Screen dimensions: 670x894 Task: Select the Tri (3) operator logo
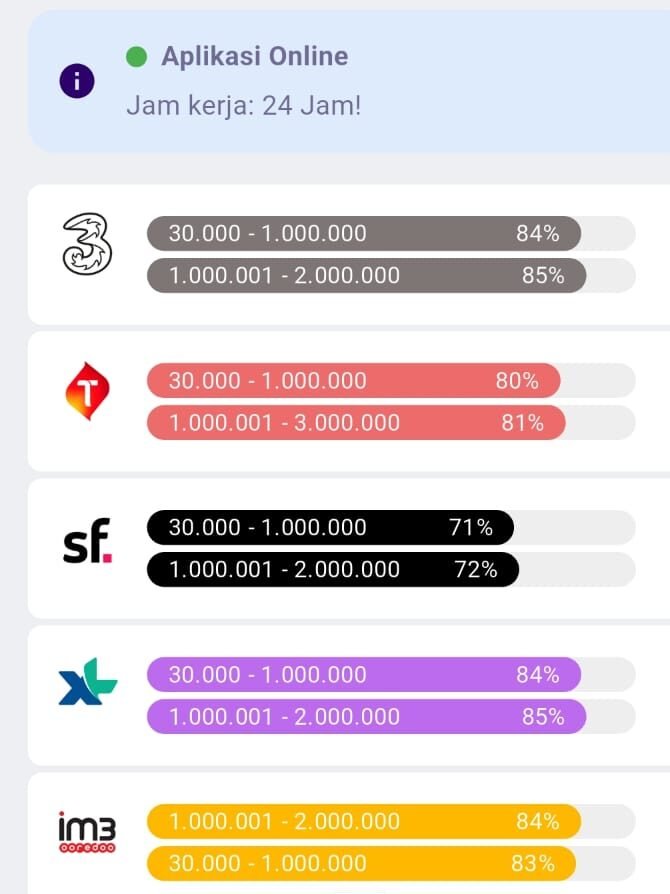(87, 244)
